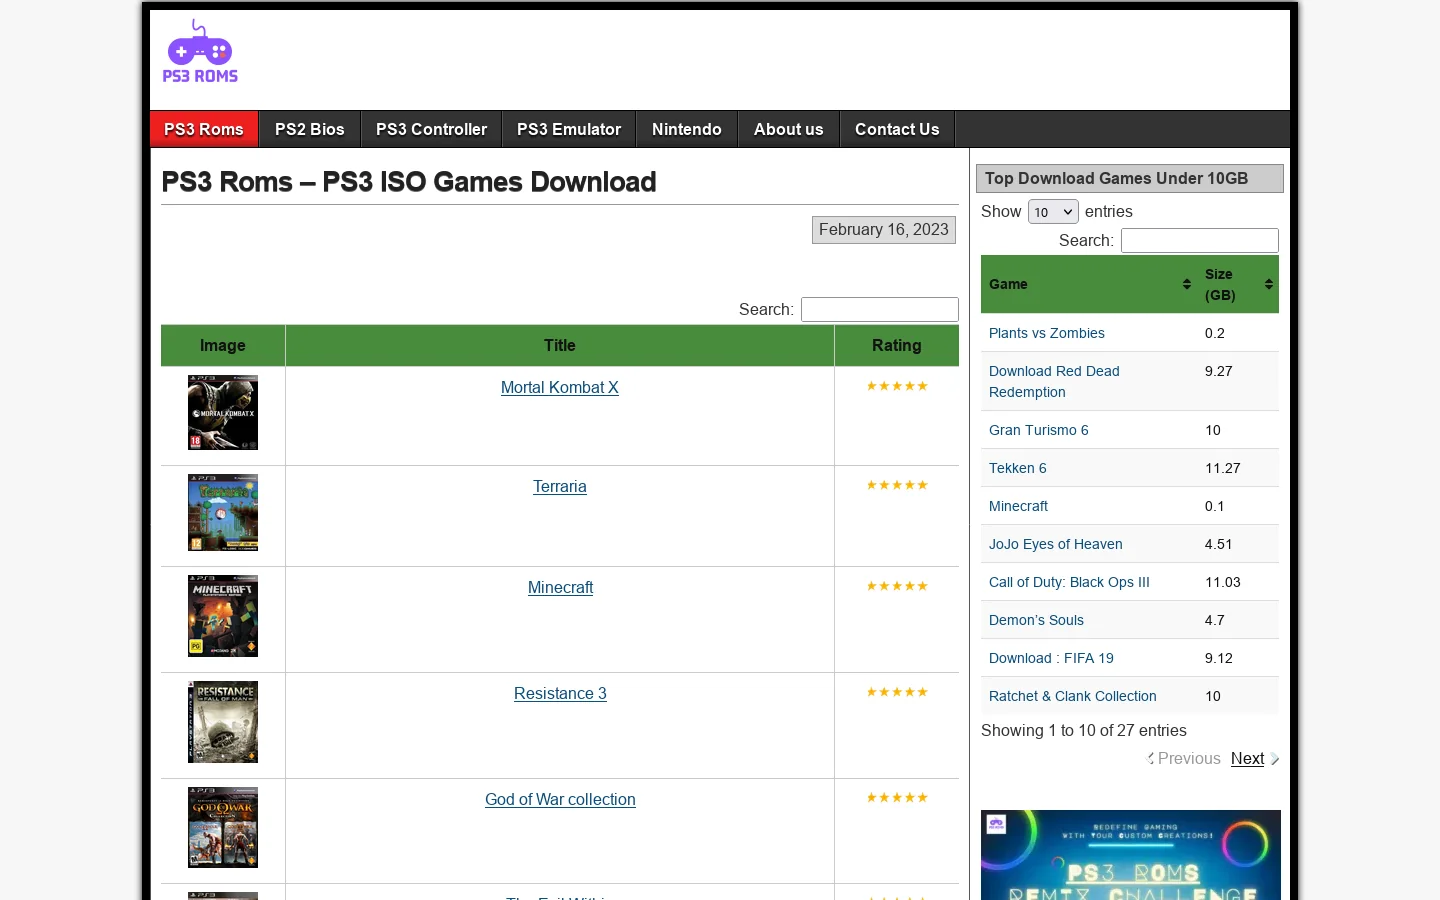Open the Resistance 3 title link
The image size is (1440, 900).
560,693
